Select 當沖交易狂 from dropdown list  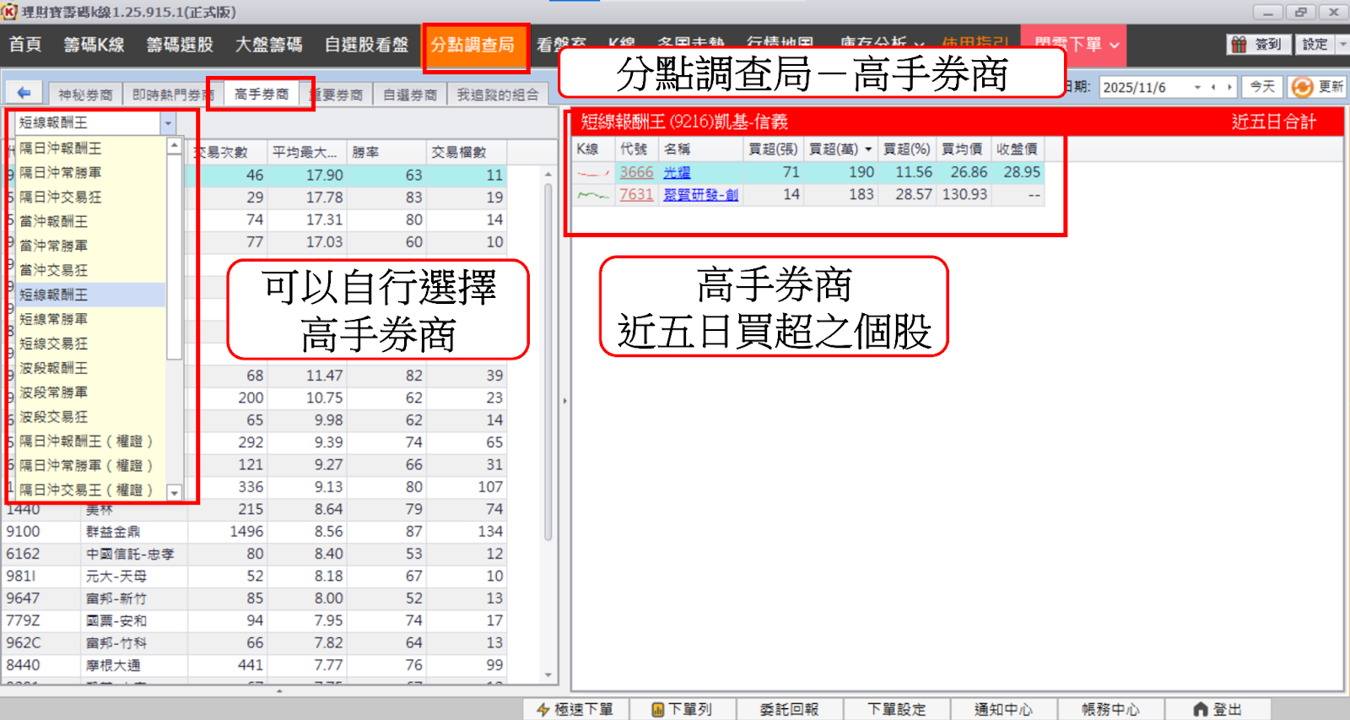pyautogui.click(x=90, y=270)
